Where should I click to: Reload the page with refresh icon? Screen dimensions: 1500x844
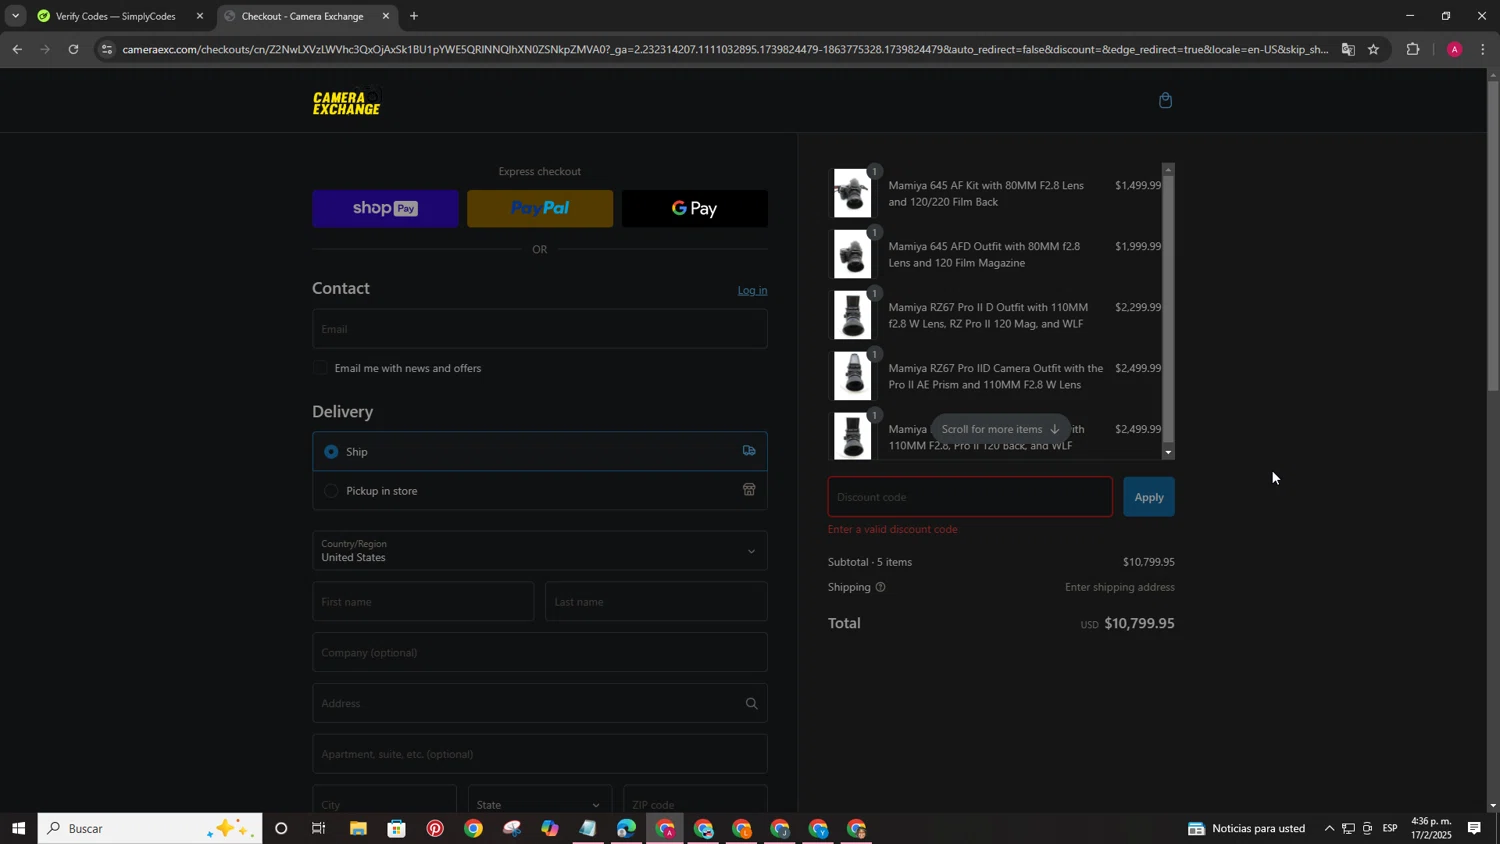[73, 49]
